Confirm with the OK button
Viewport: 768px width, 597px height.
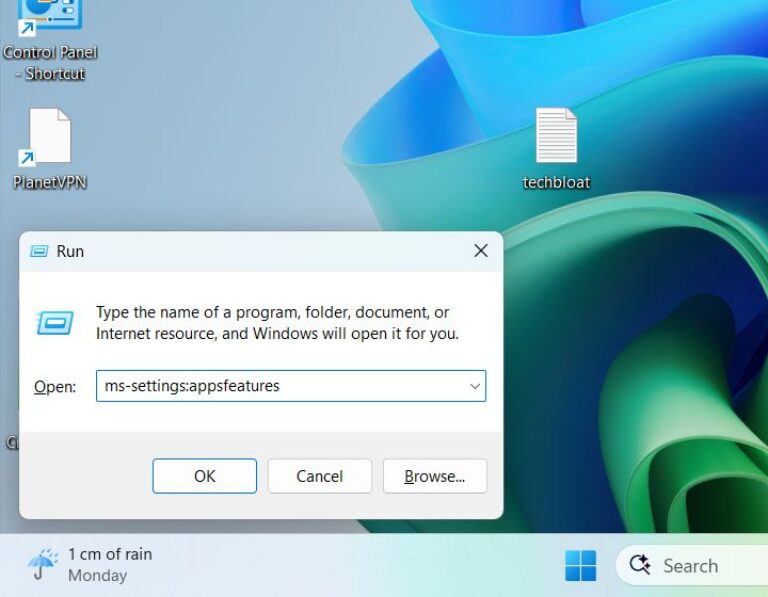coord(204,476)
